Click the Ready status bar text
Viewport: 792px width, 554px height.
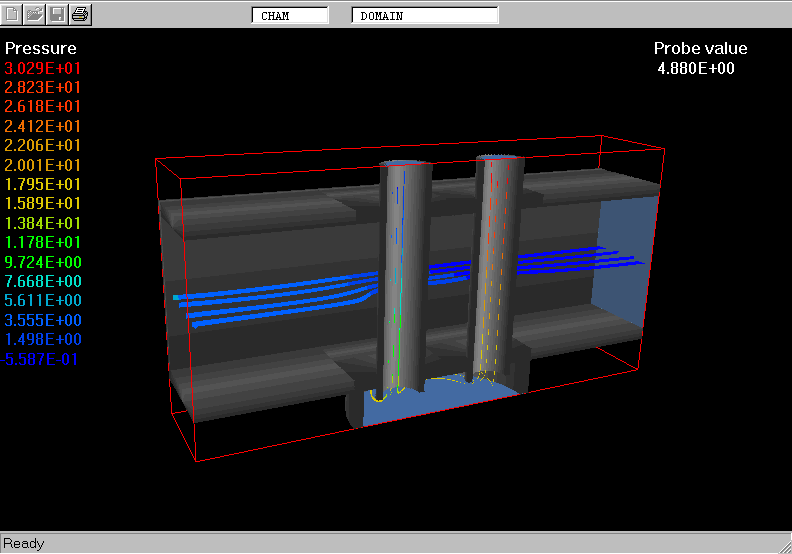[24, 544]
